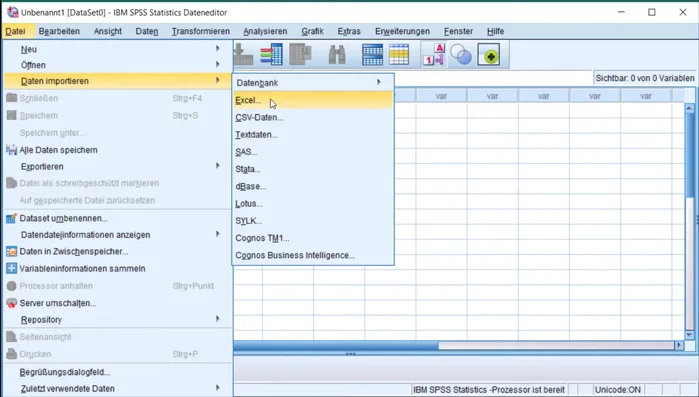
Task: Open the Bearbeiten menu
Action: (x=59, y=31)
